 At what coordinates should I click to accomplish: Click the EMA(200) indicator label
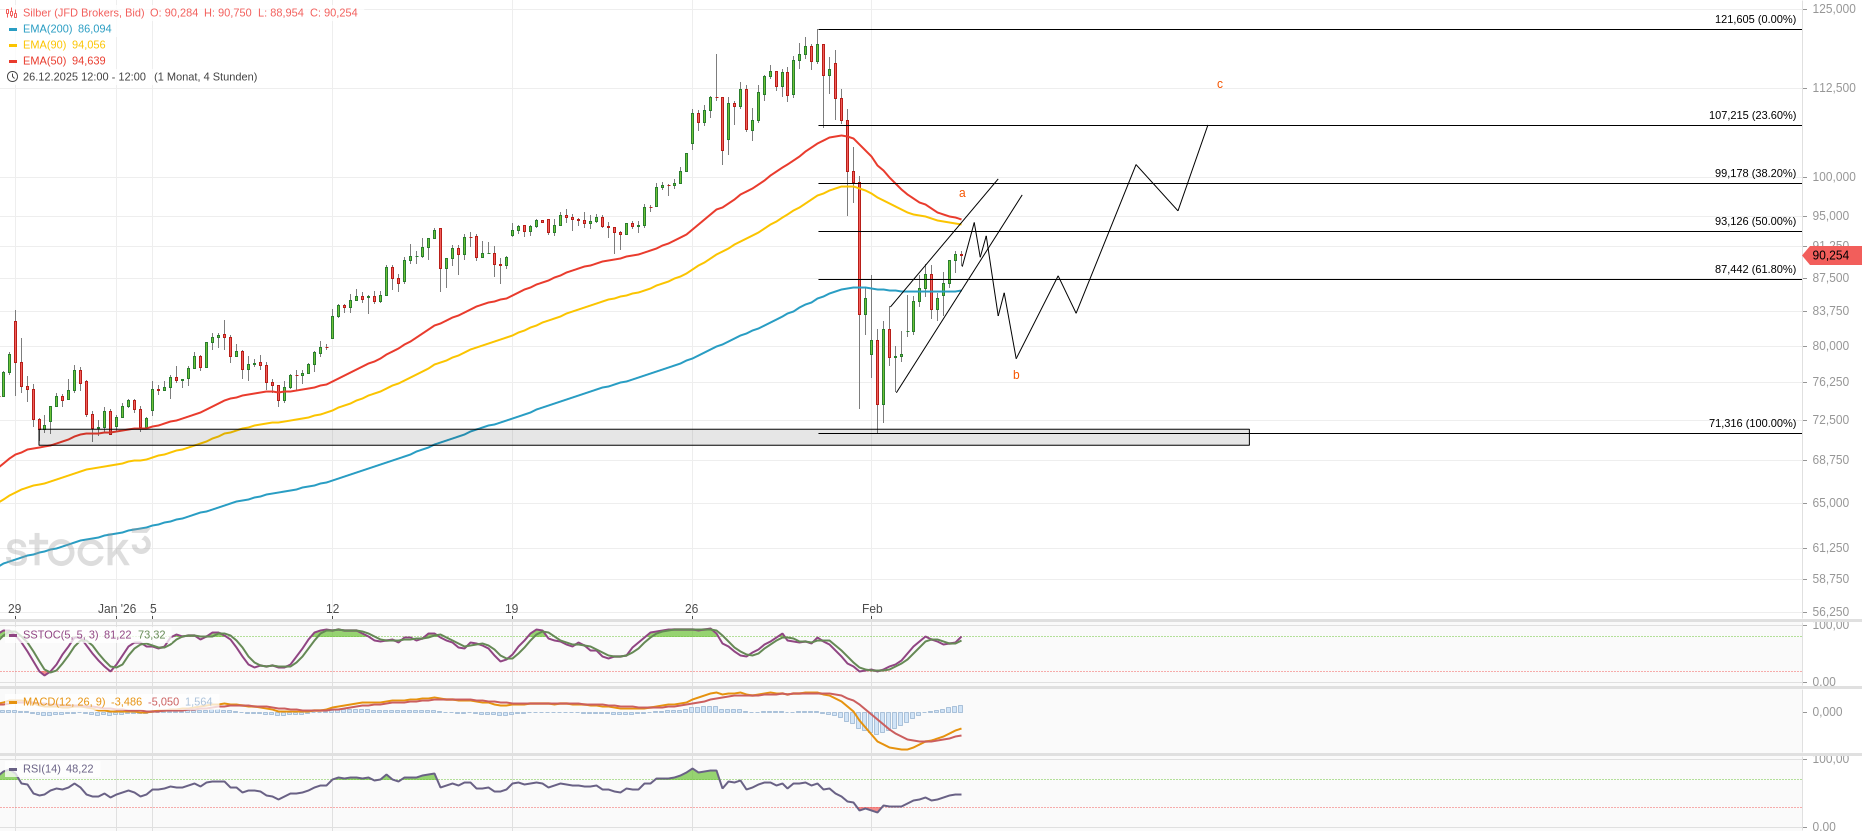coord(47,29)
